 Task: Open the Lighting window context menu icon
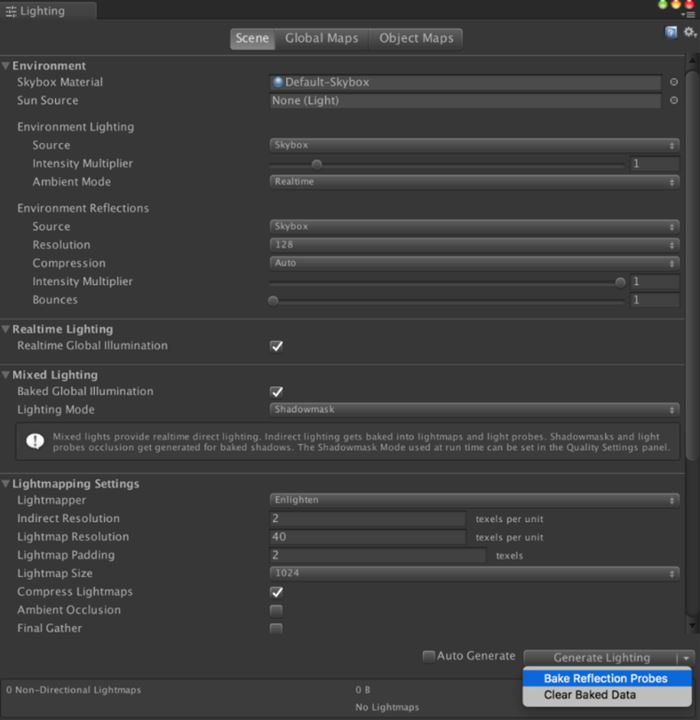click(688, 14)
